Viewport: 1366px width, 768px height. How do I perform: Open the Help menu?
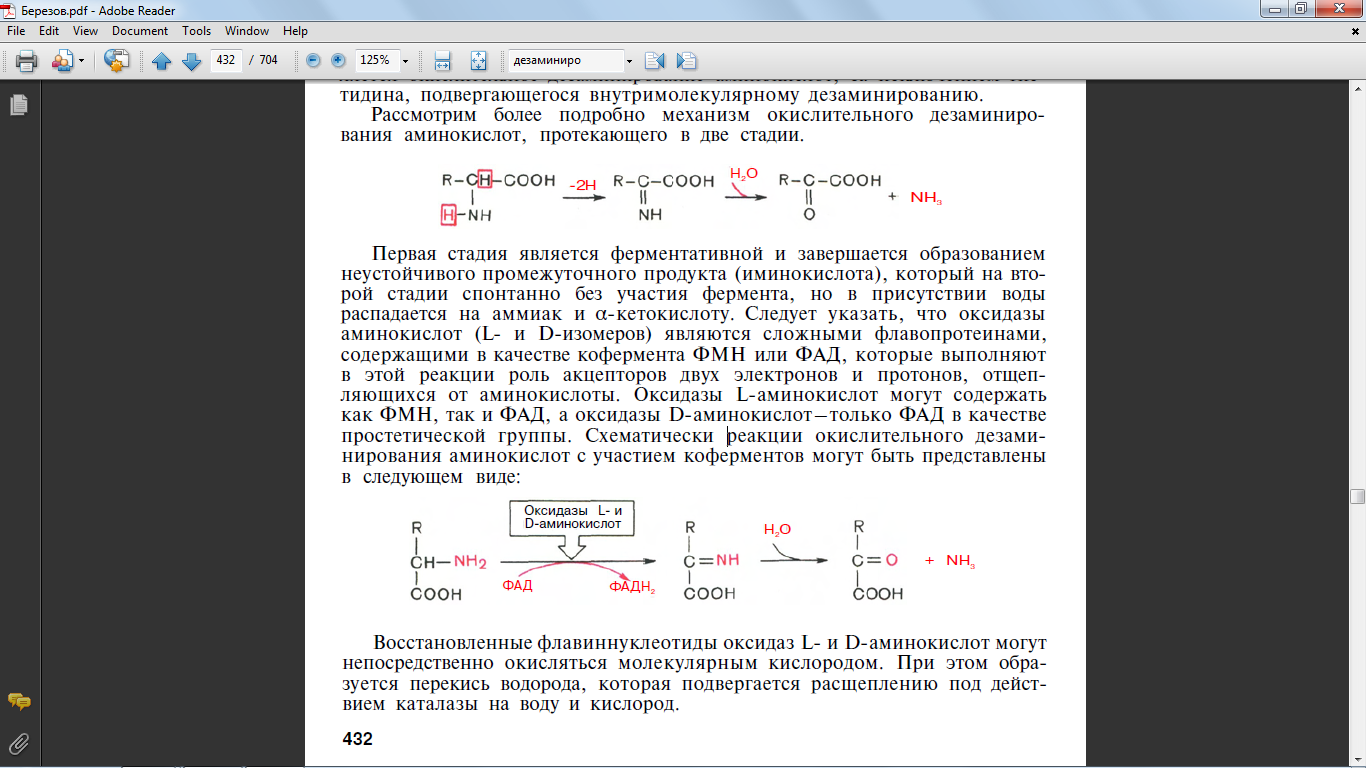pos(295,31)
